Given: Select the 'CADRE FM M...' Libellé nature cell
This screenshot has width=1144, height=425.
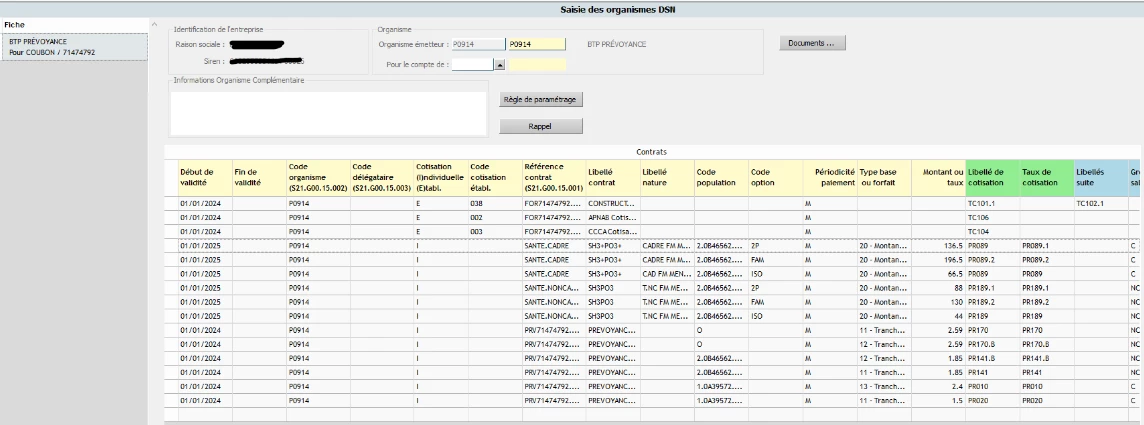Looking at the screenshot, I should (666, 245).
